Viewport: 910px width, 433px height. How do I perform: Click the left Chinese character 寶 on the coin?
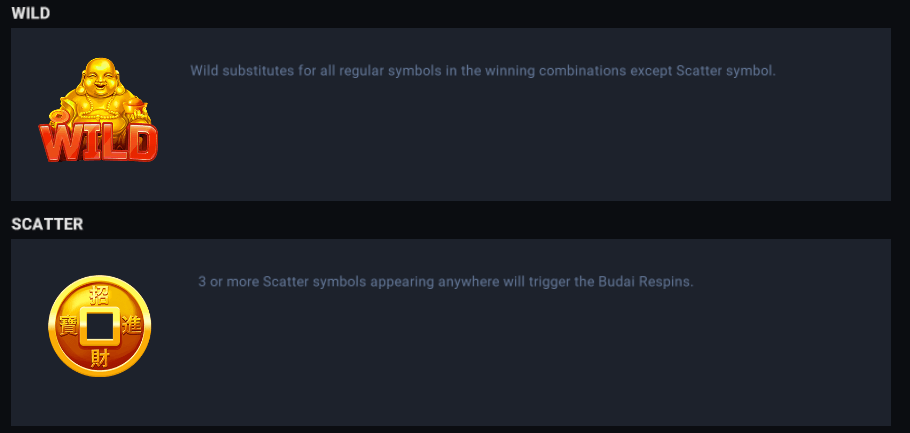click(68, 327)
